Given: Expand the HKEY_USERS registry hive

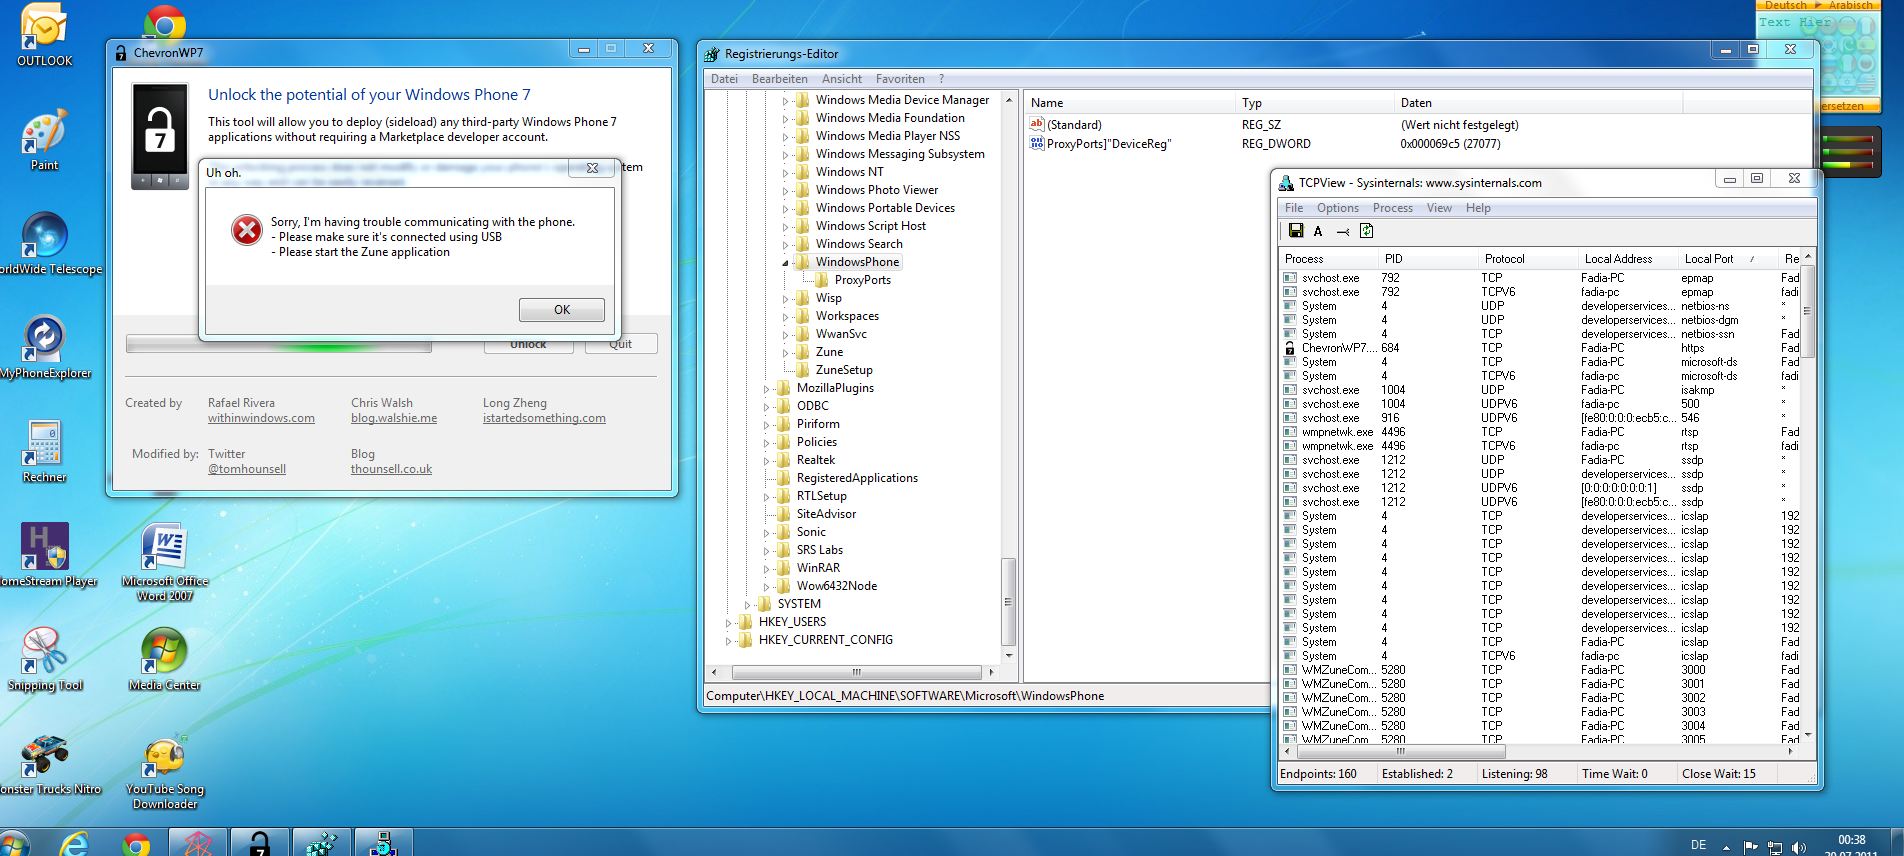Looking at the screenshot, I should 729,622.
